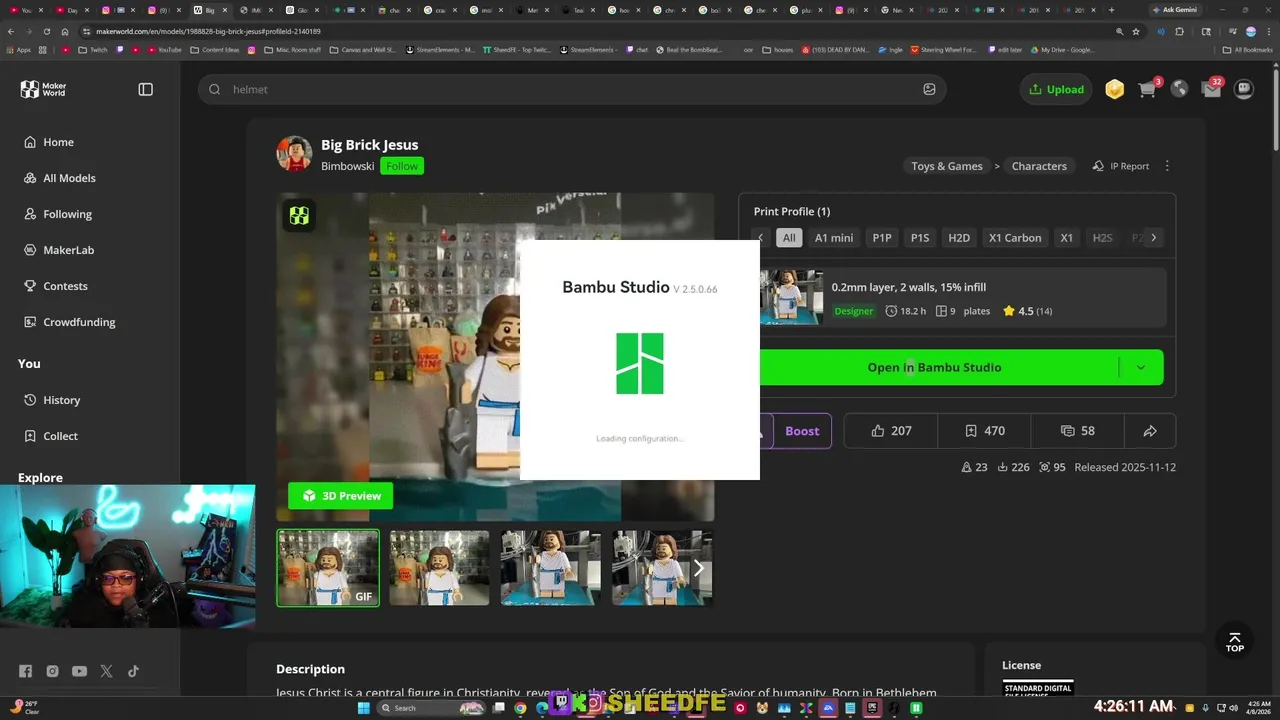Select the first GIF thumbnail
This screenshot has width=1280, height=720.
(328, 568)
